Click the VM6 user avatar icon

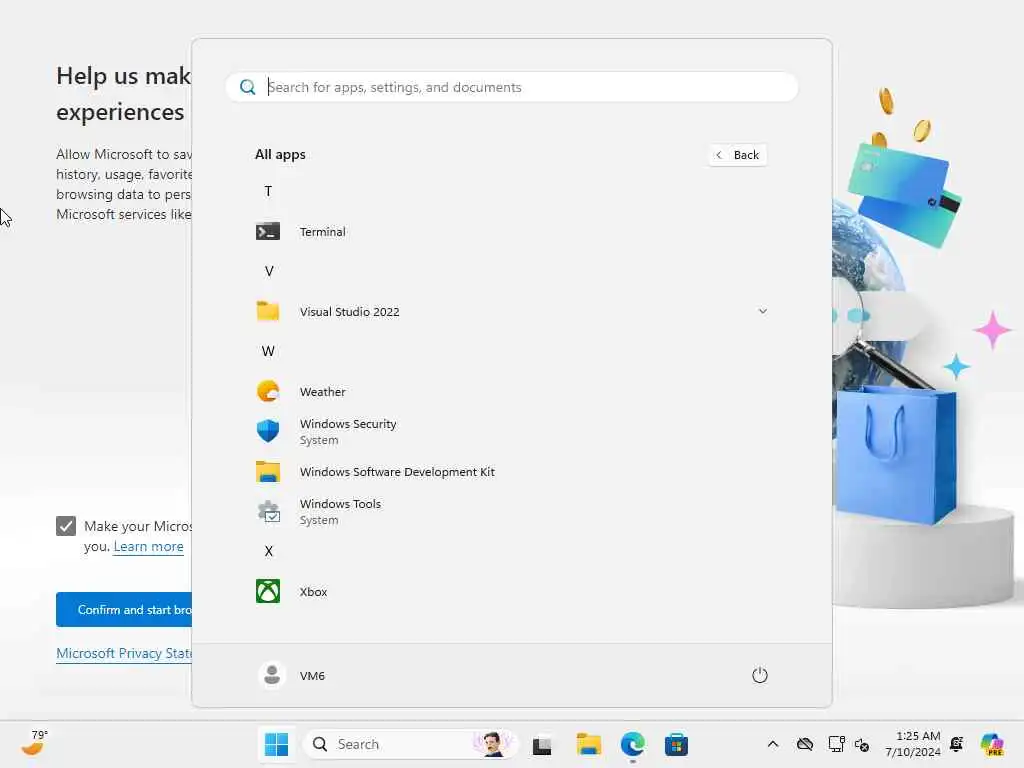[x=272, y=675]
